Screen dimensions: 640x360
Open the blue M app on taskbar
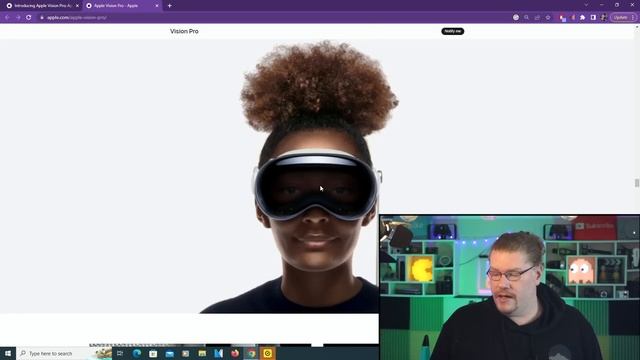(219, 353)
